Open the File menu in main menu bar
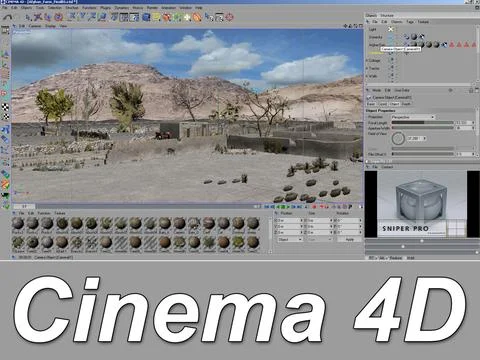This screenshot has width=480, height=360. pos(5,7)
